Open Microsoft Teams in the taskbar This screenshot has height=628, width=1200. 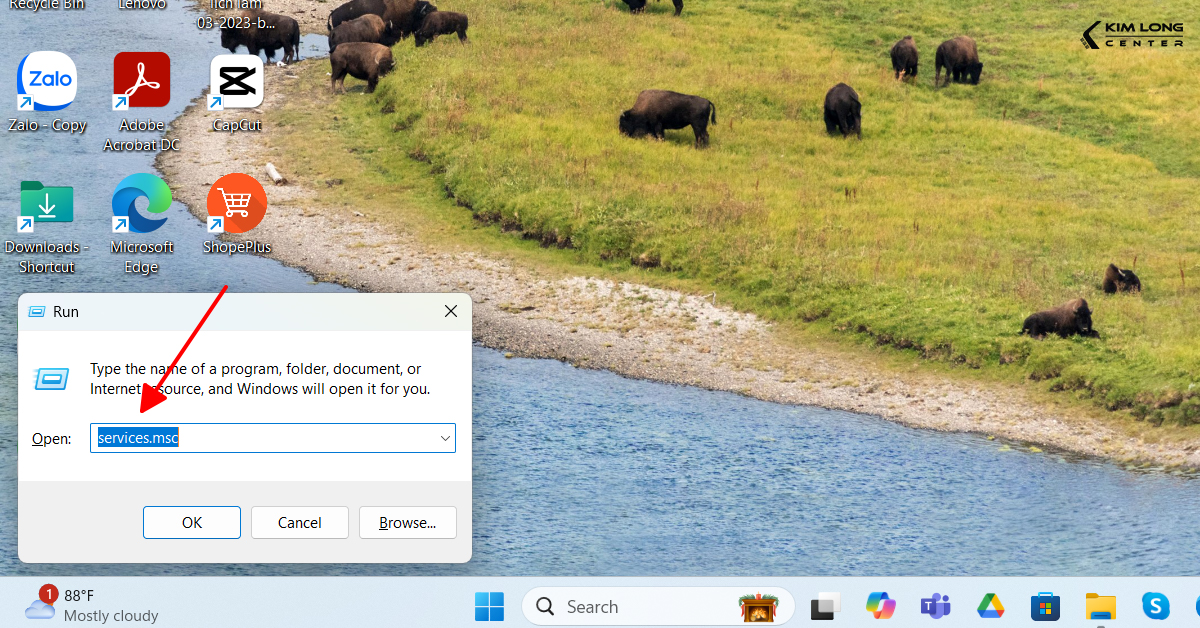[x=935, y=606]
